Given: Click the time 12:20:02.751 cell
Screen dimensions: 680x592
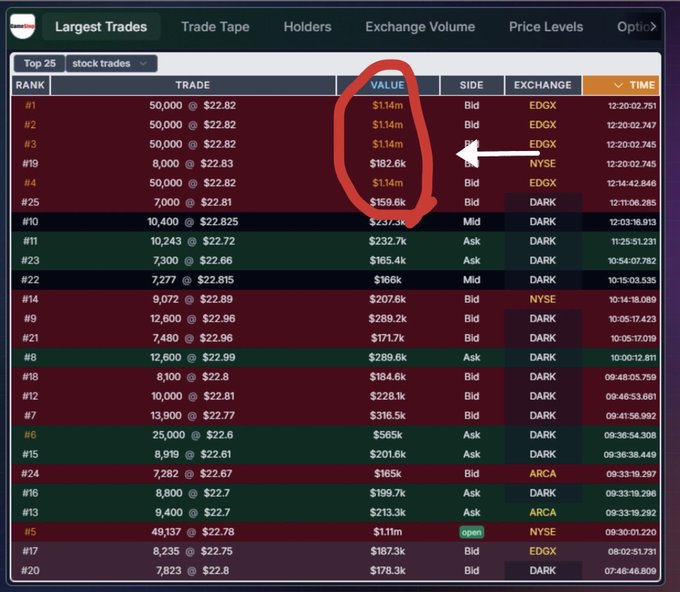Looking at the screenshot, I should click(632, 106).
